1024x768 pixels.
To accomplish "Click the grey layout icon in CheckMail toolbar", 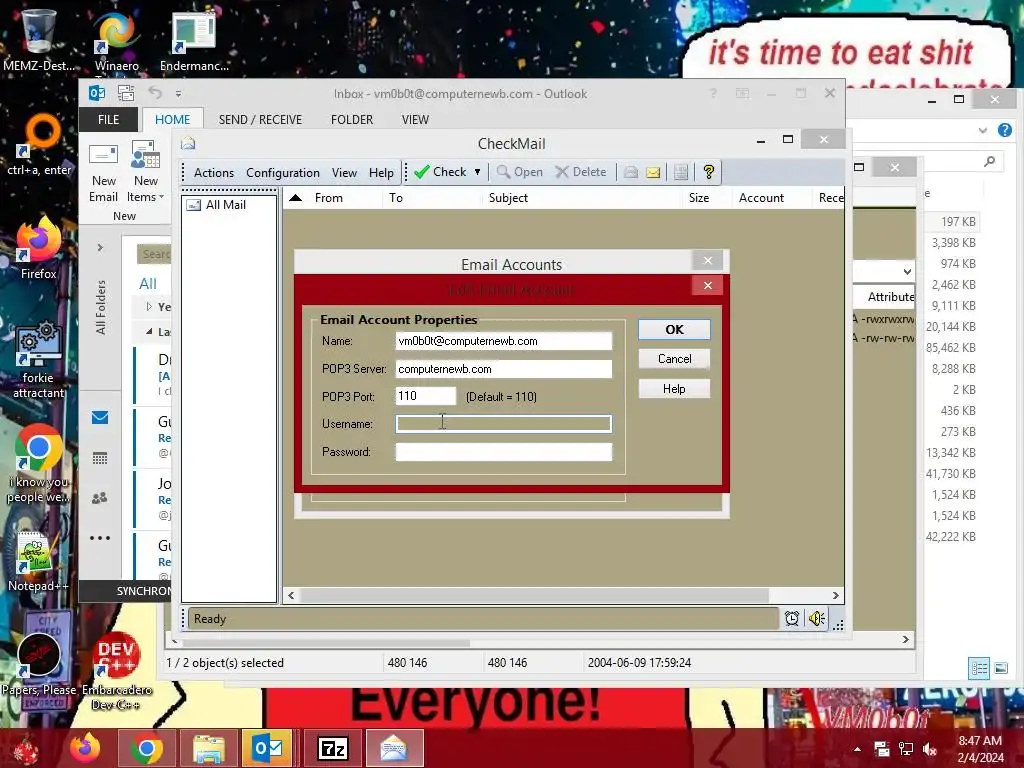I will click(680, 172).
